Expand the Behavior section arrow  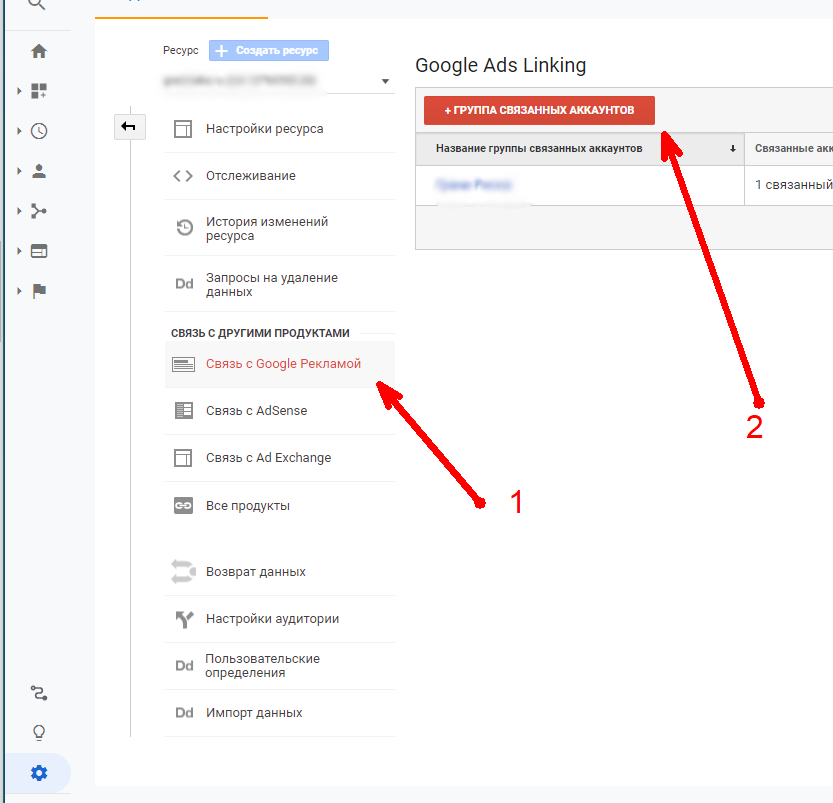(19, 251)
